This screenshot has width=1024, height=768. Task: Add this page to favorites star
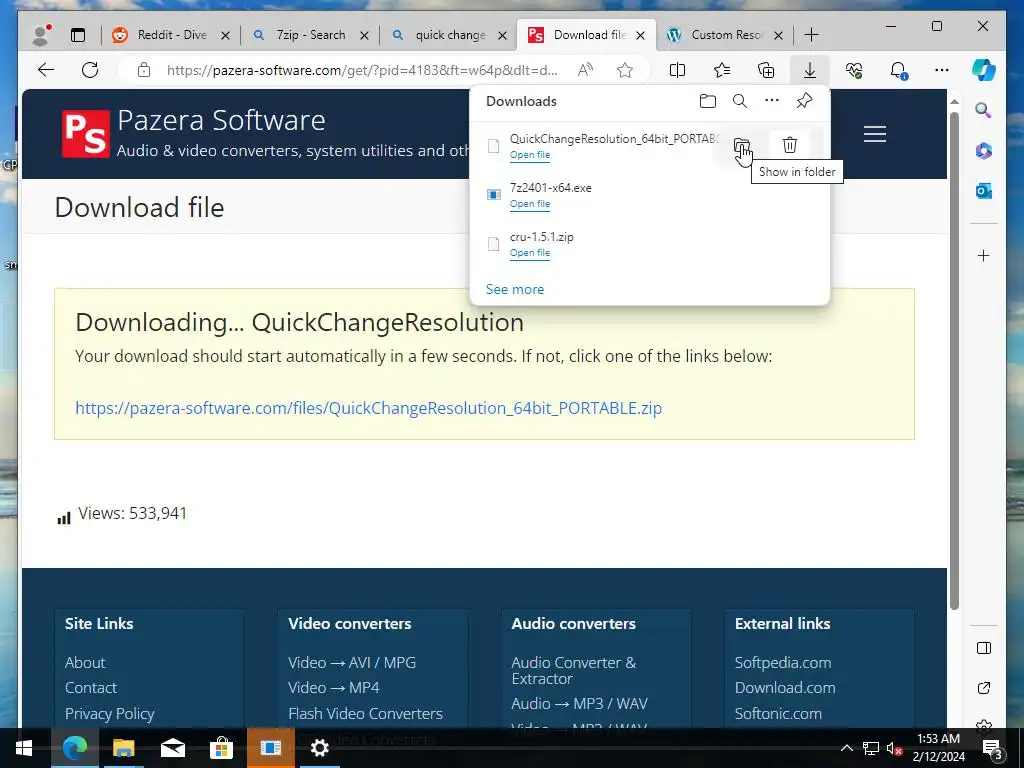tap(625, 70)
